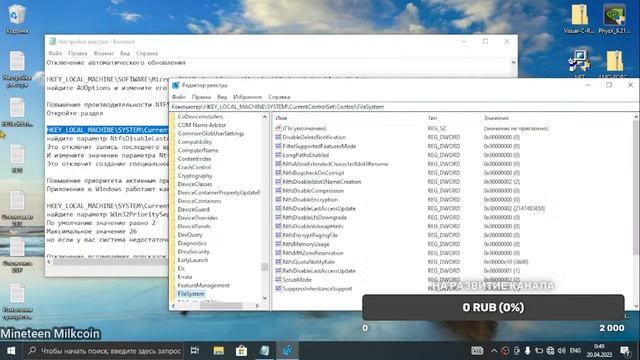Click the tree panel scroll-up arrow
This screenshot has height=360, width=640.
265,117
